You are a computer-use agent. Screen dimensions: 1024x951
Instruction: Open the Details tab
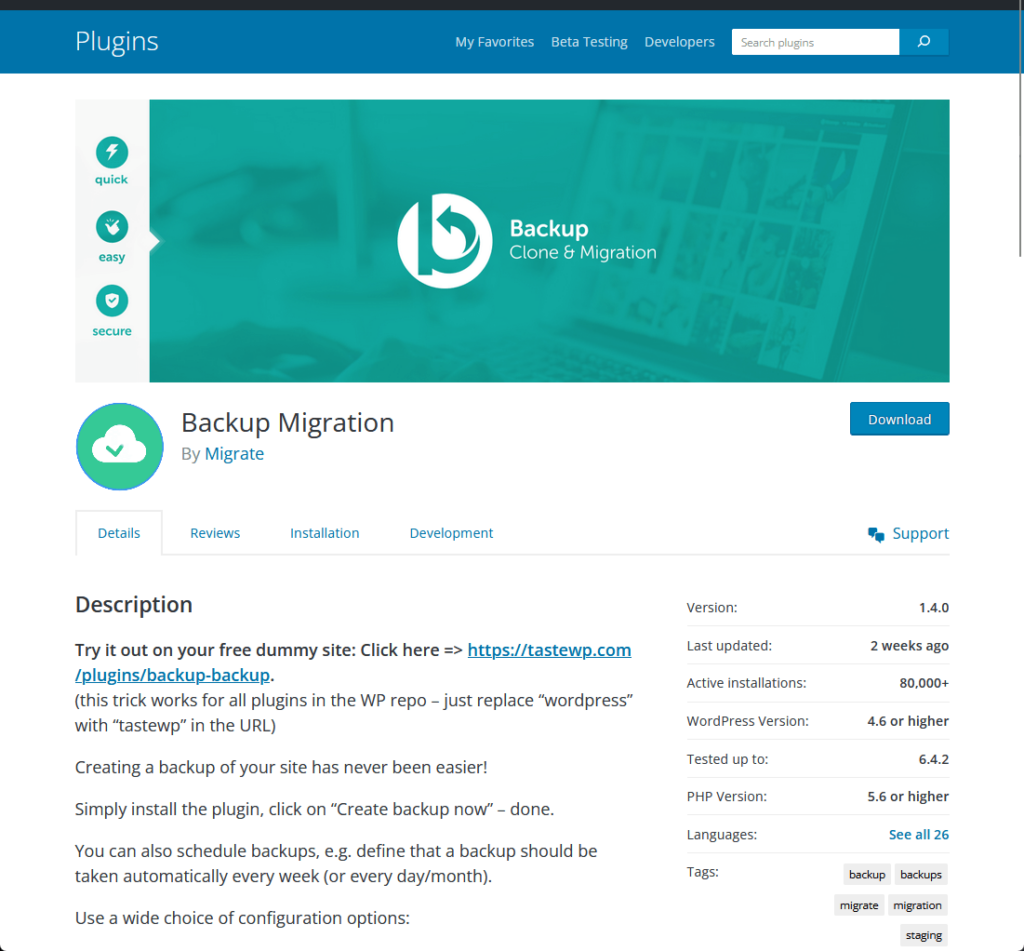point(119,533)
